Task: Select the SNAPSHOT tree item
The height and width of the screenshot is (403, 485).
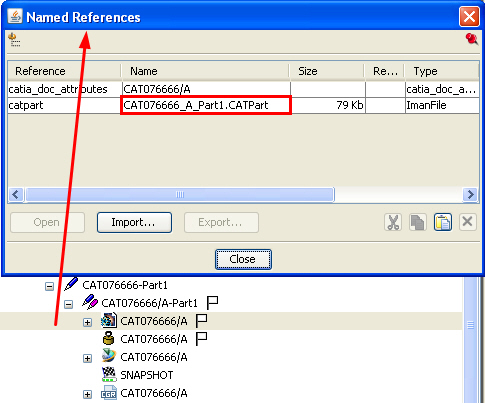Action: [x=147, y=375]
